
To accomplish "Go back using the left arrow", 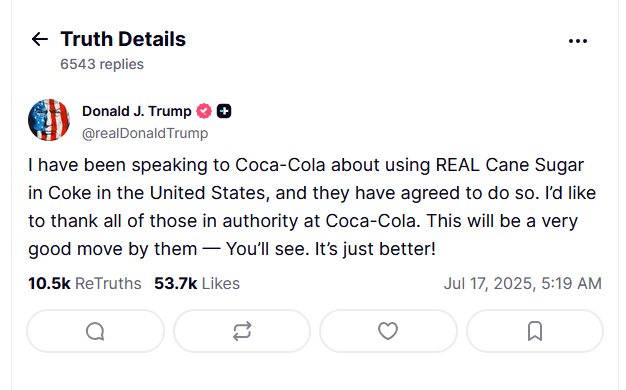I will [x=40, y=39].
